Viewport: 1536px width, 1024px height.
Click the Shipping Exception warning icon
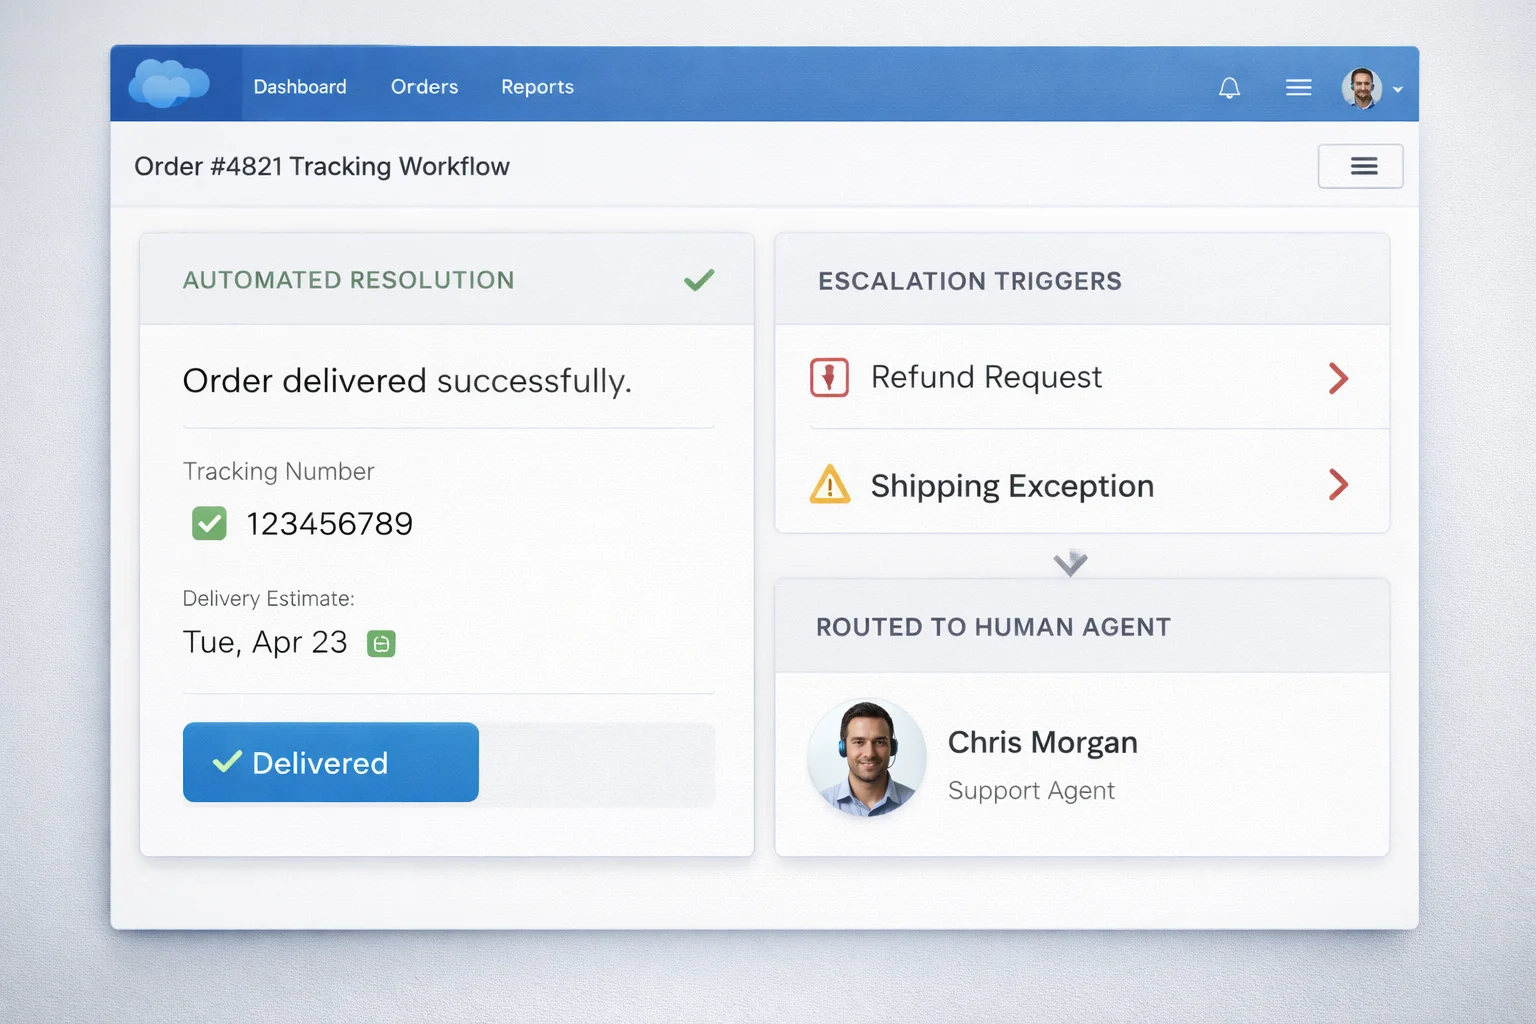point(828,485)
